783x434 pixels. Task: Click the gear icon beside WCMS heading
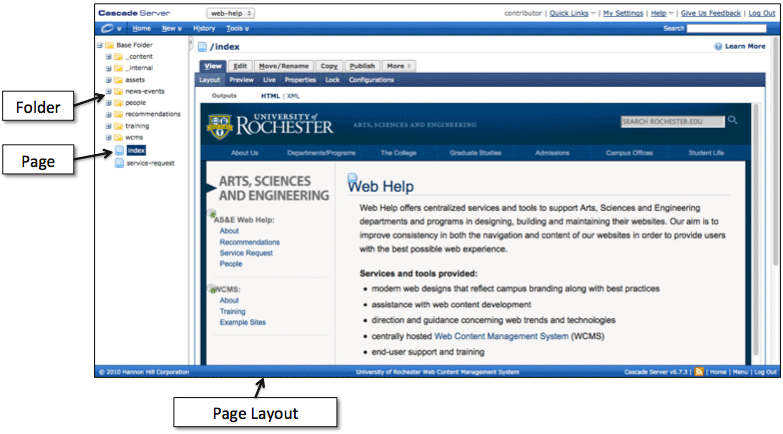(x=212, y=288)
